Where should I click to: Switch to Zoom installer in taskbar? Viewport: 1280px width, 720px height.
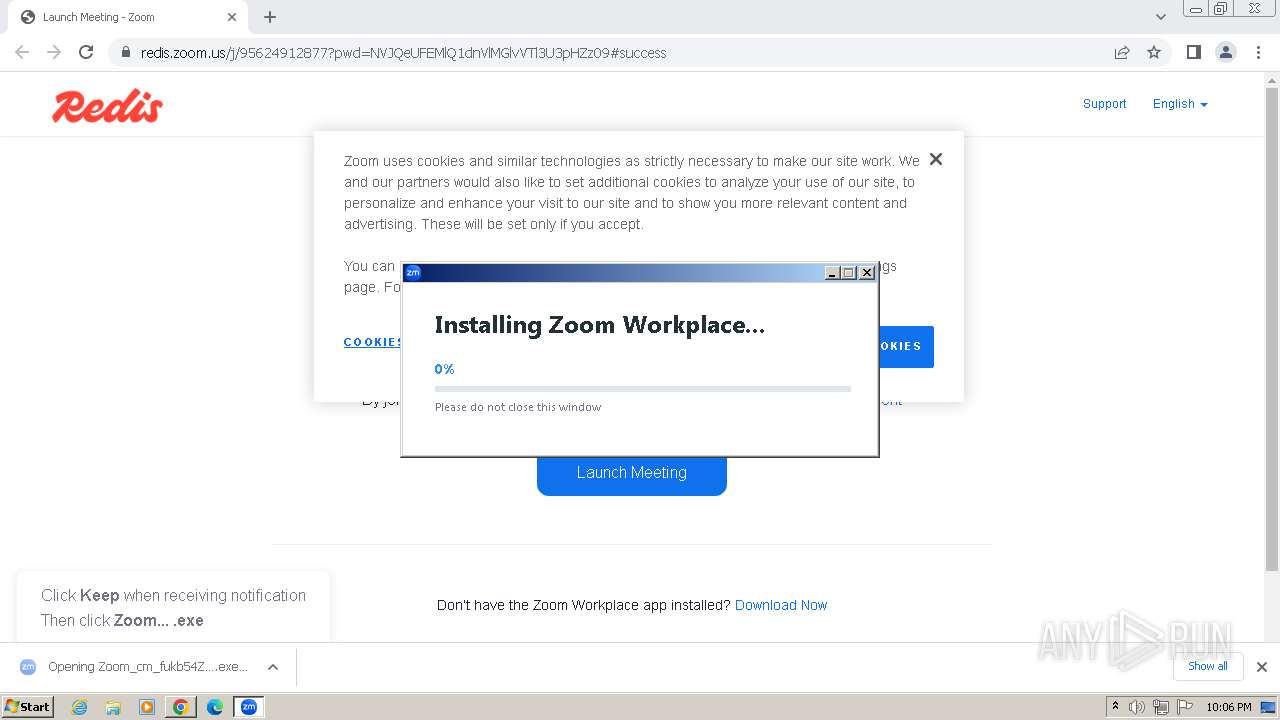click(249, 707)
